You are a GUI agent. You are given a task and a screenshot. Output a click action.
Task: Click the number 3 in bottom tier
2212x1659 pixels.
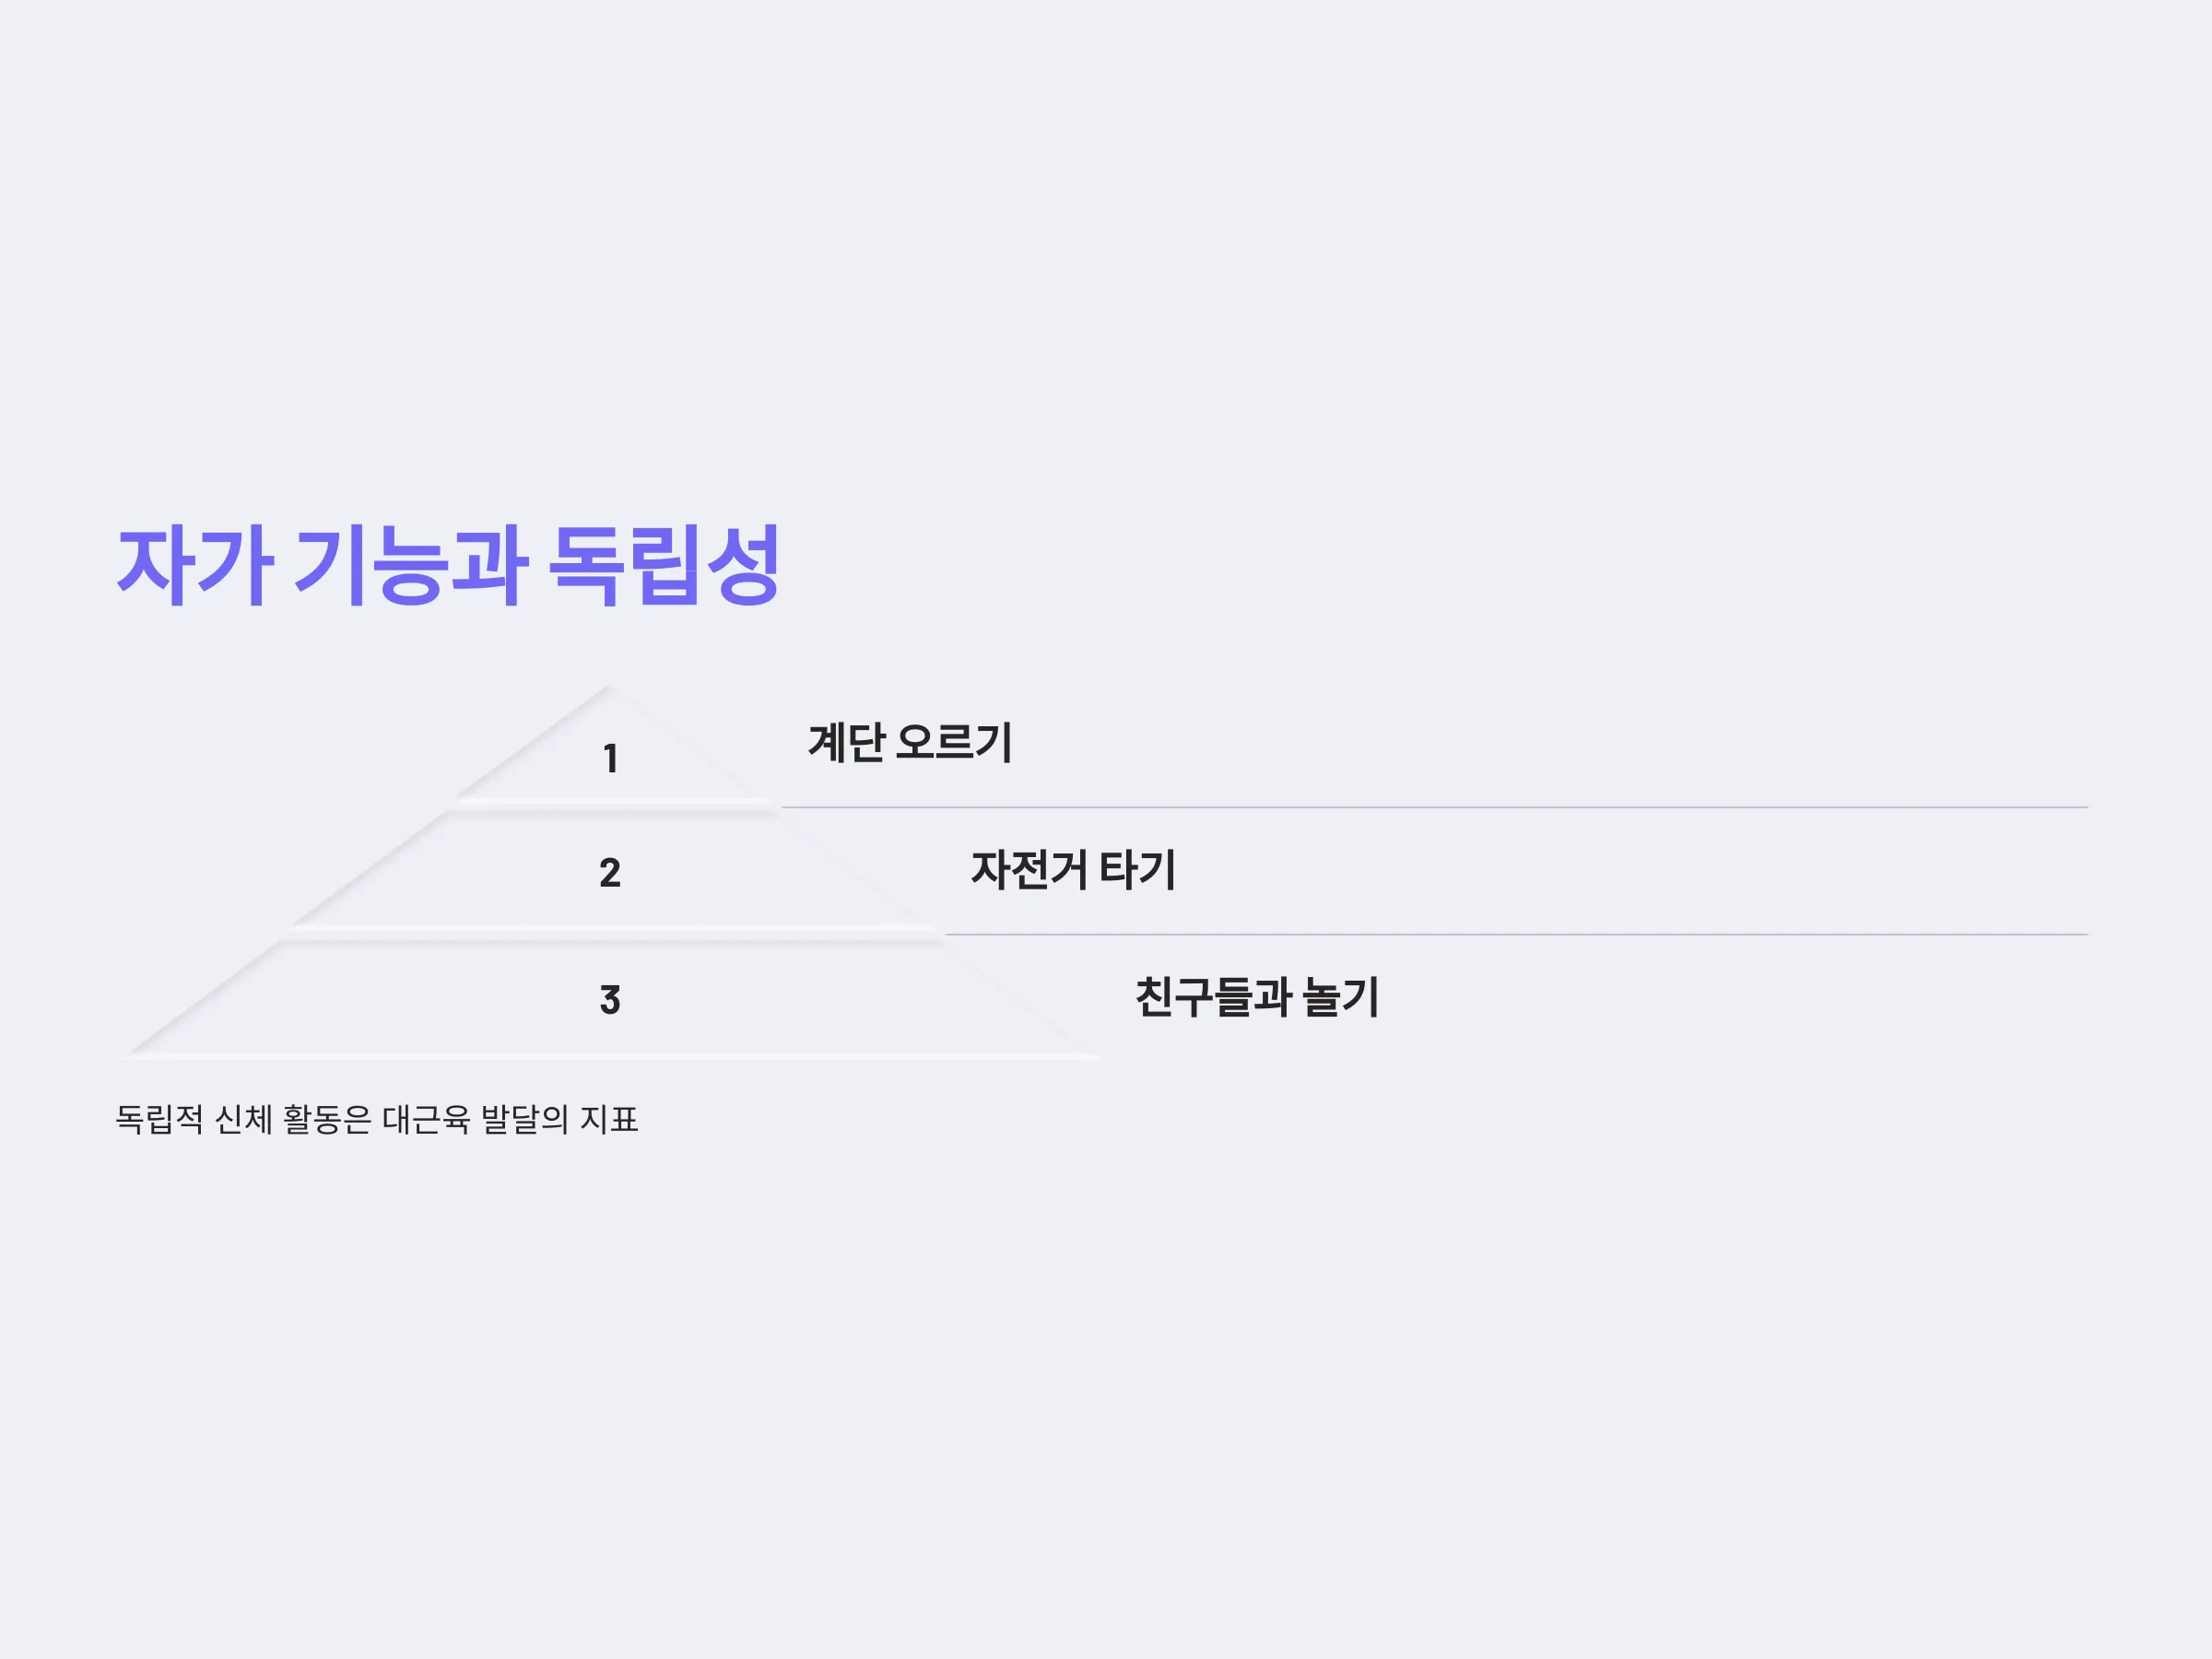tap(610, 1000)
